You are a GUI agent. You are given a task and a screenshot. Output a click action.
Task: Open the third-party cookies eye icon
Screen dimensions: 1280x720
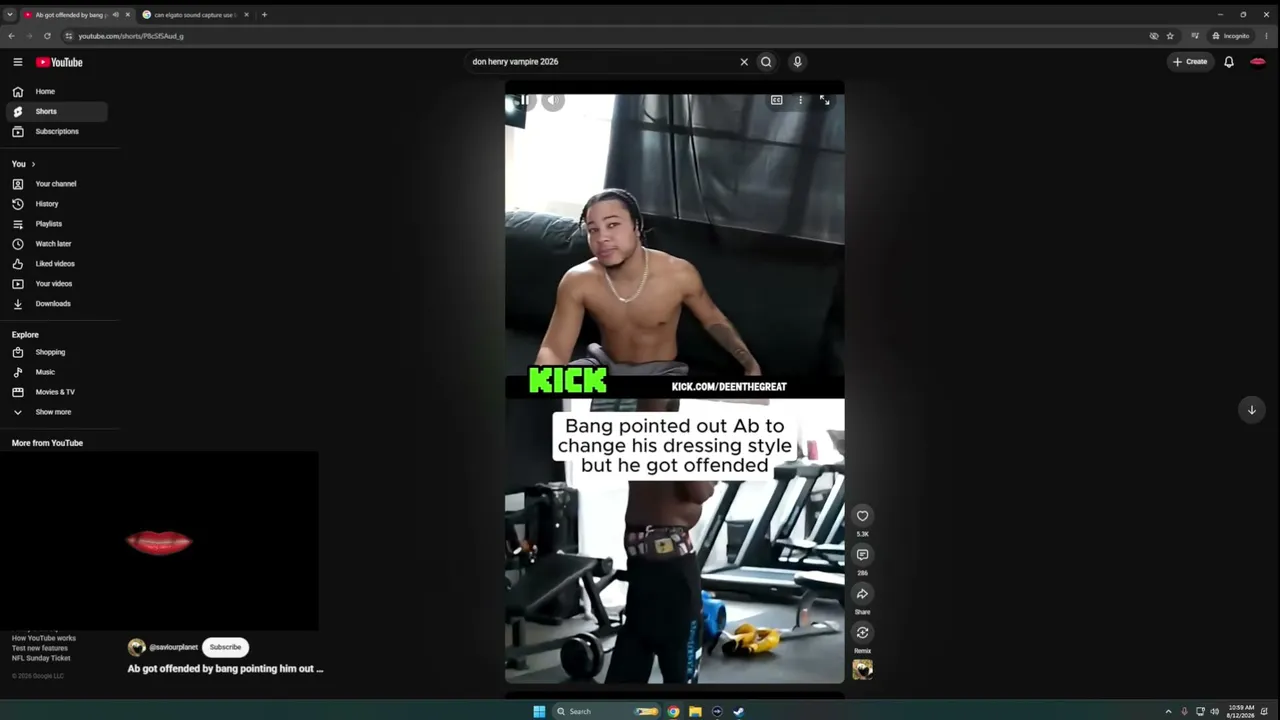coord(1154,36)
